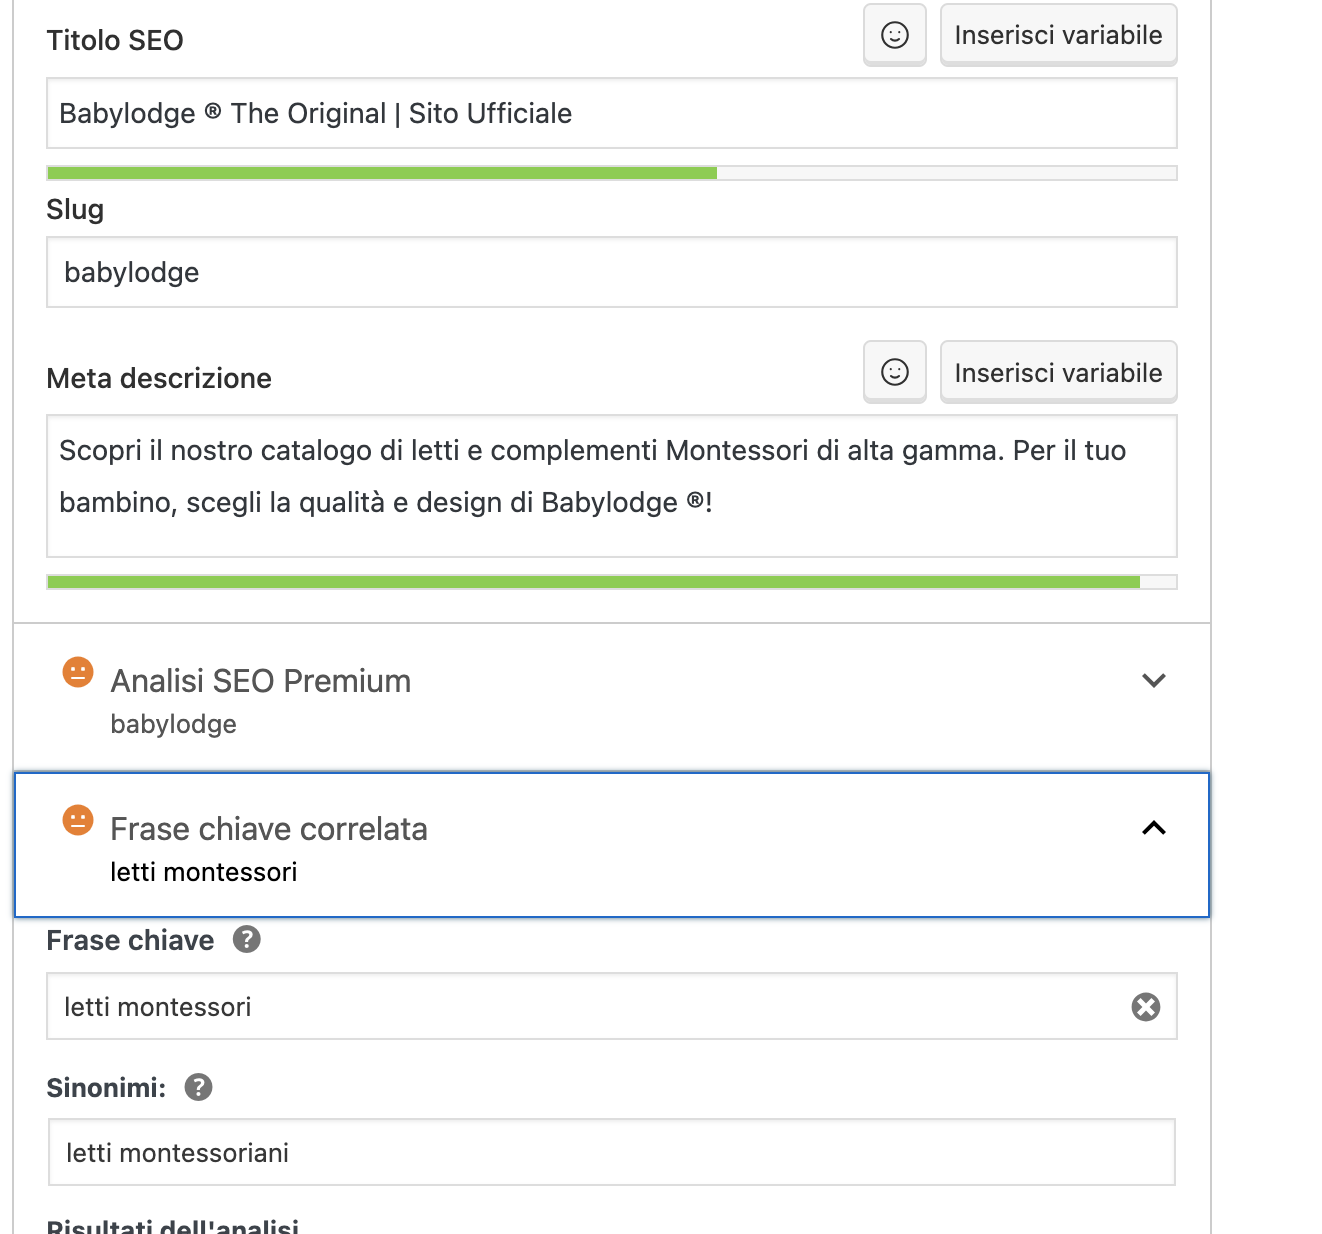Viewport: 1322px width, 1234px height.
Task: Open emoji picker for Meta descrizione
Action: (895, 372)
